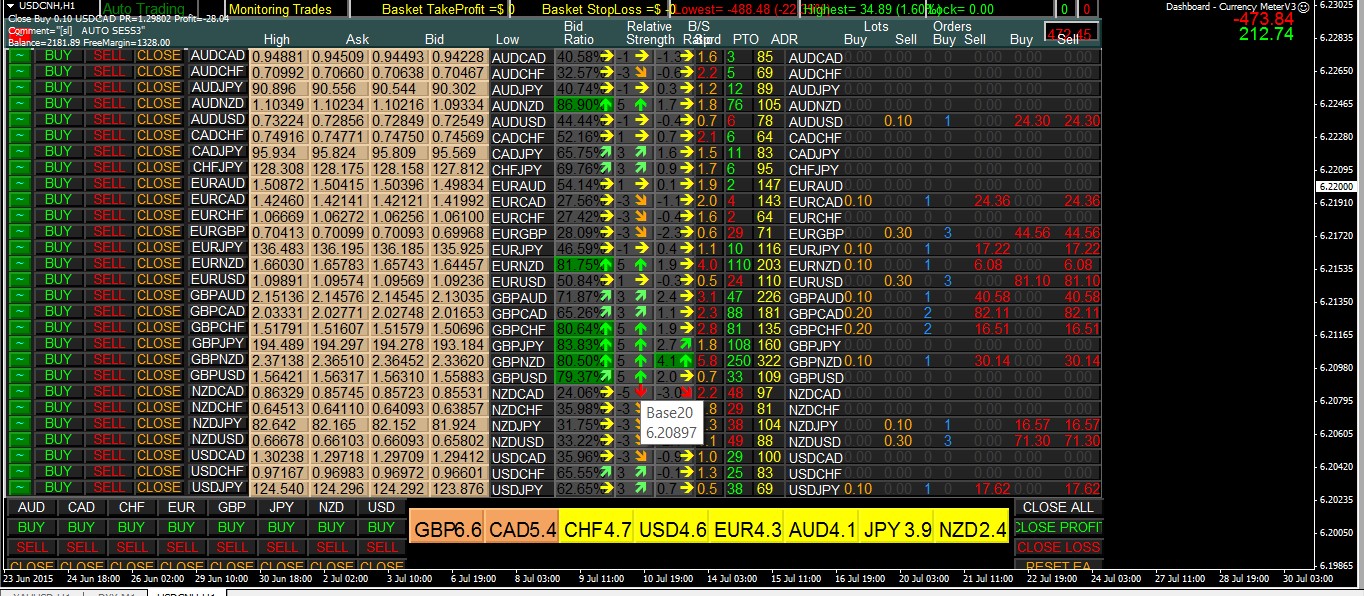Click the ADR value 322 for GBPNZD

coord(770,361)
